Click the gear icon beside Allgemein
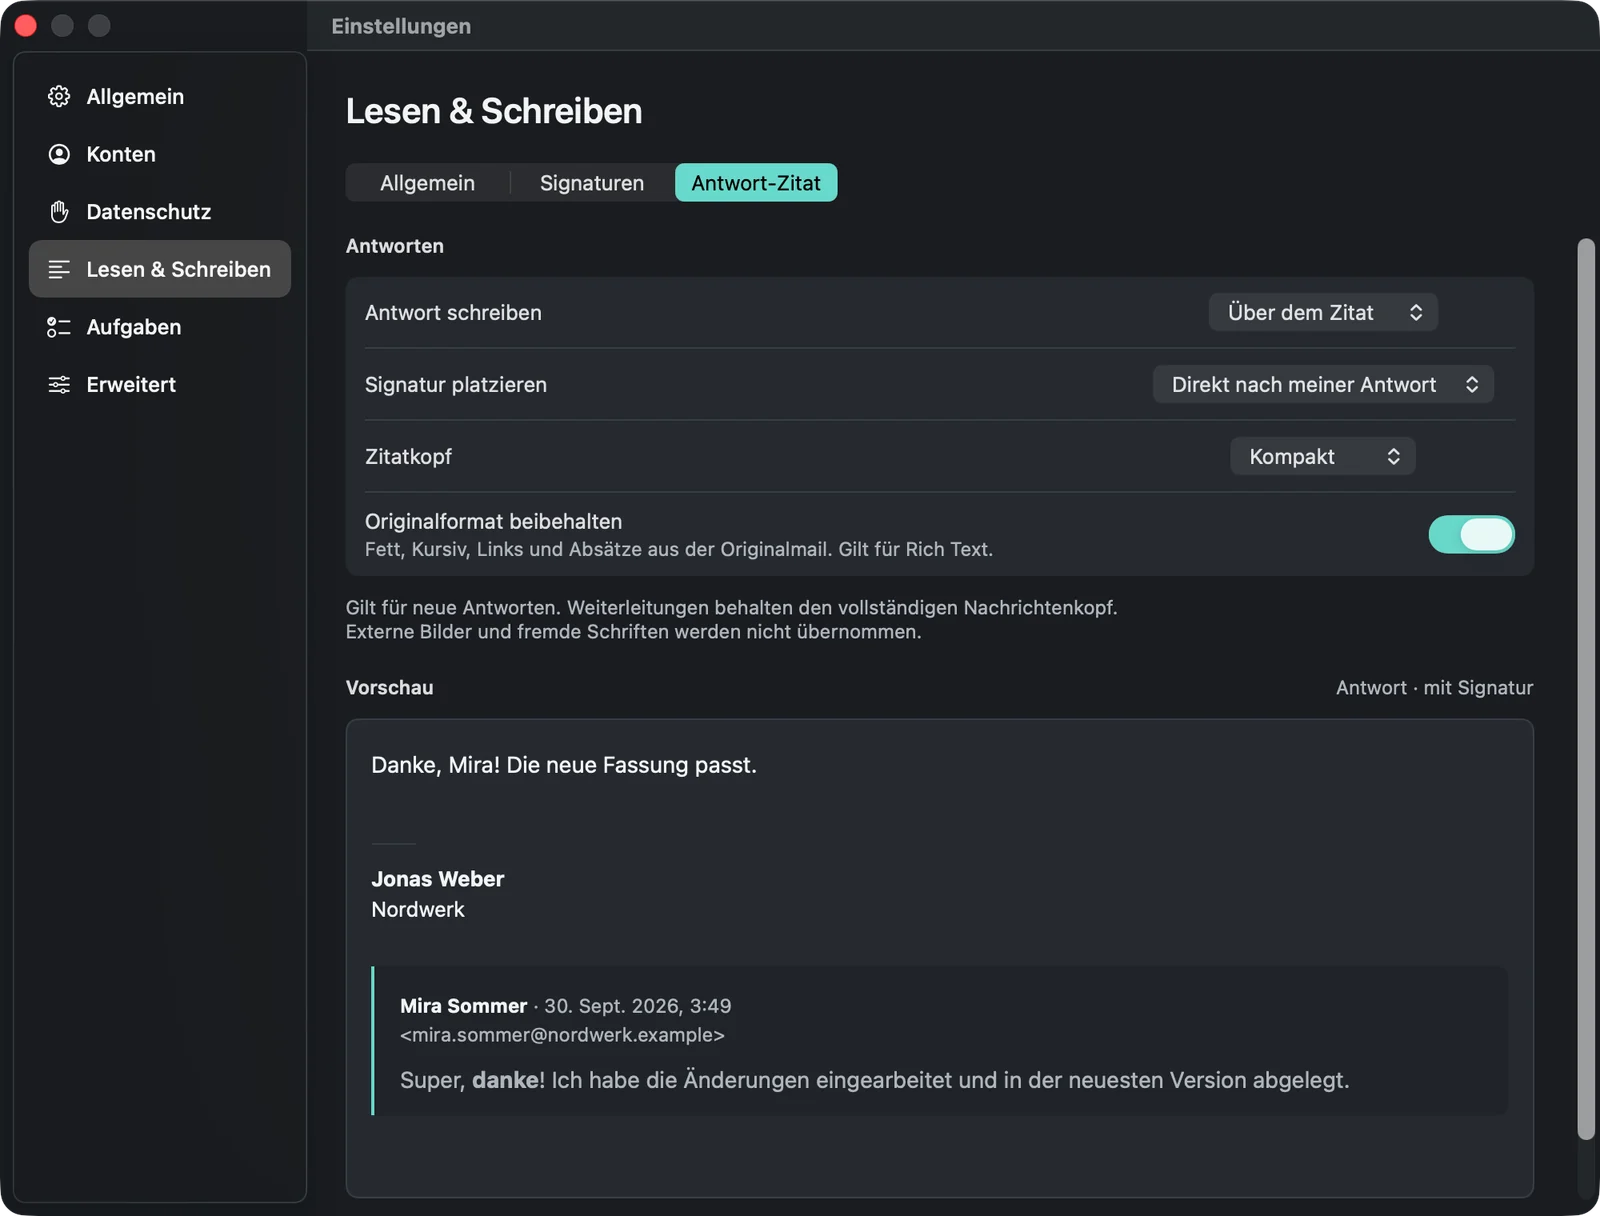The width and height of the screenshot is (1600, 1216). 59,96
